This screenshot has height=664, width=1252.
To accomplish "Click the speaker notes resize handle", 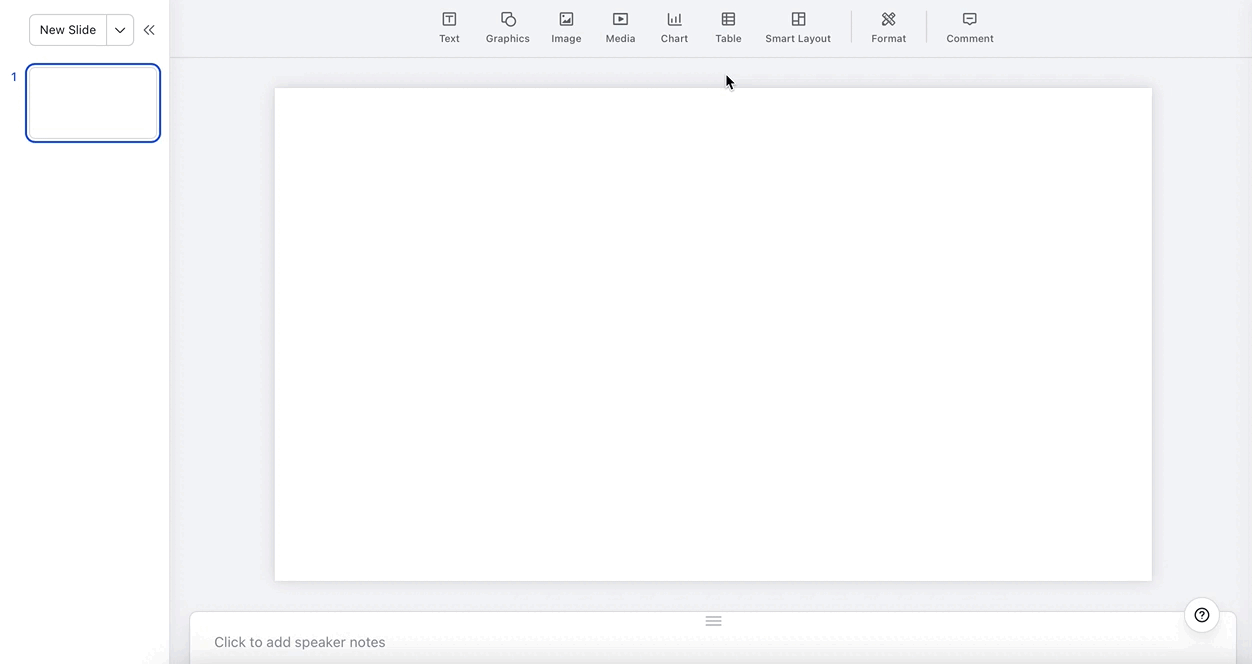I will [713, 621].
